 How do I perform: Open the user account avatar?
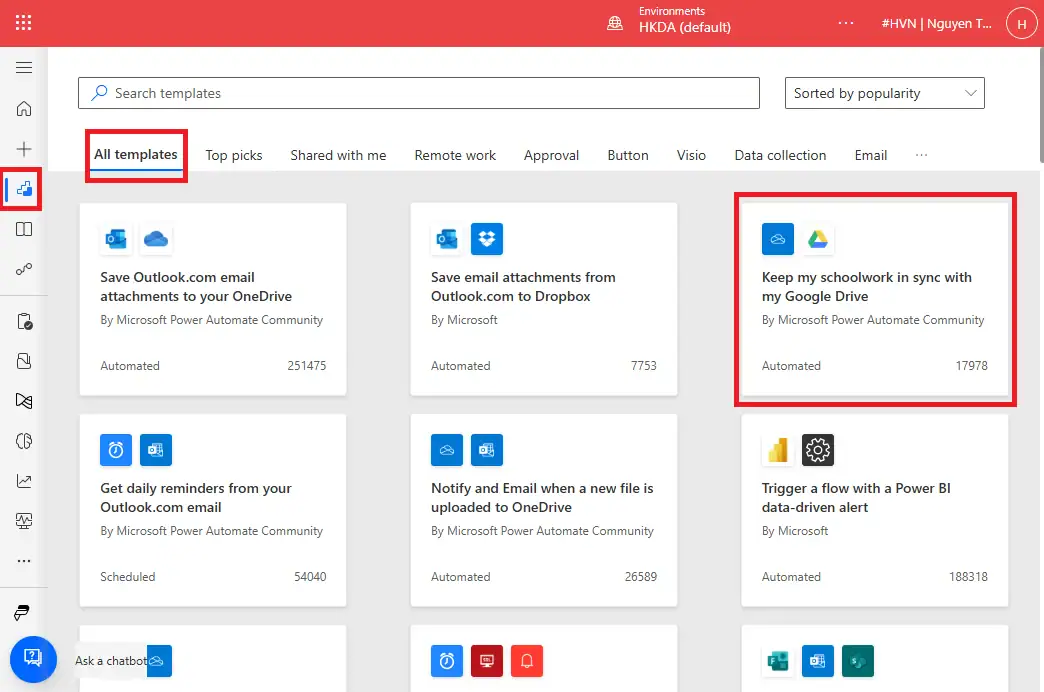tap(1021, 23)
